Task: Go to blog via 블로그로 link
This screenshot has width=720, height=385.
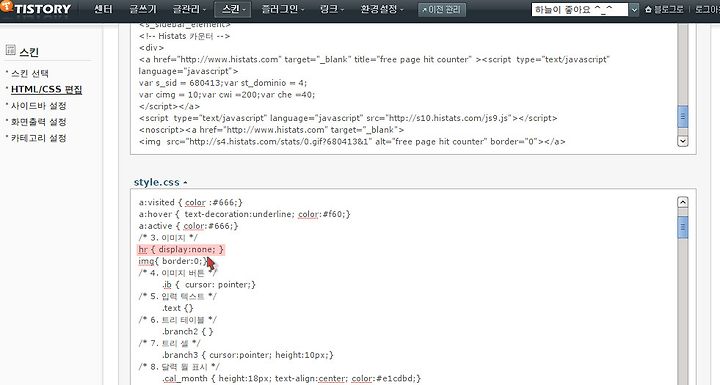Action: pyautogui.click(x=669, y=9)
